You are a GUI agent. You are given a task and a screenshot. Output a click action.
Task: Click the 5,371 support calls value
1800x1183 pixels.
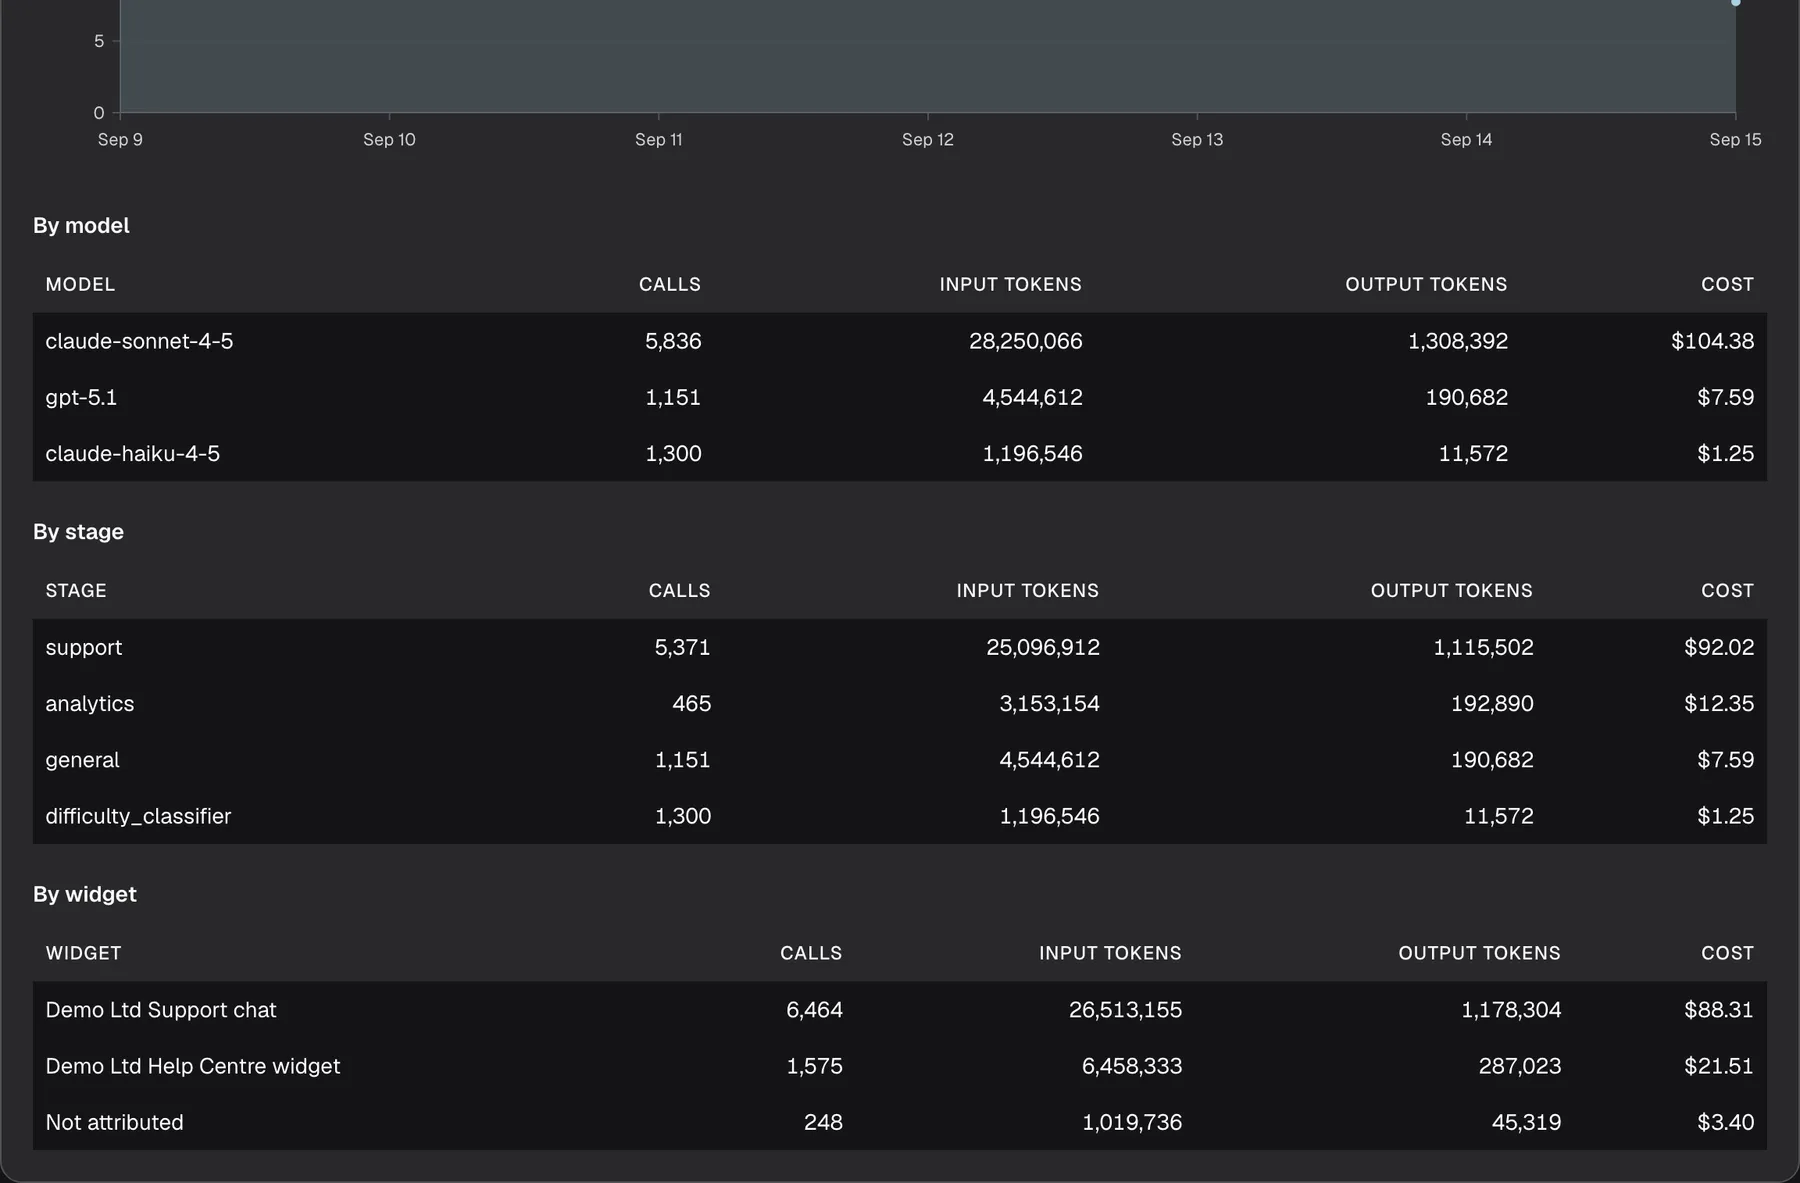(682, 647)
